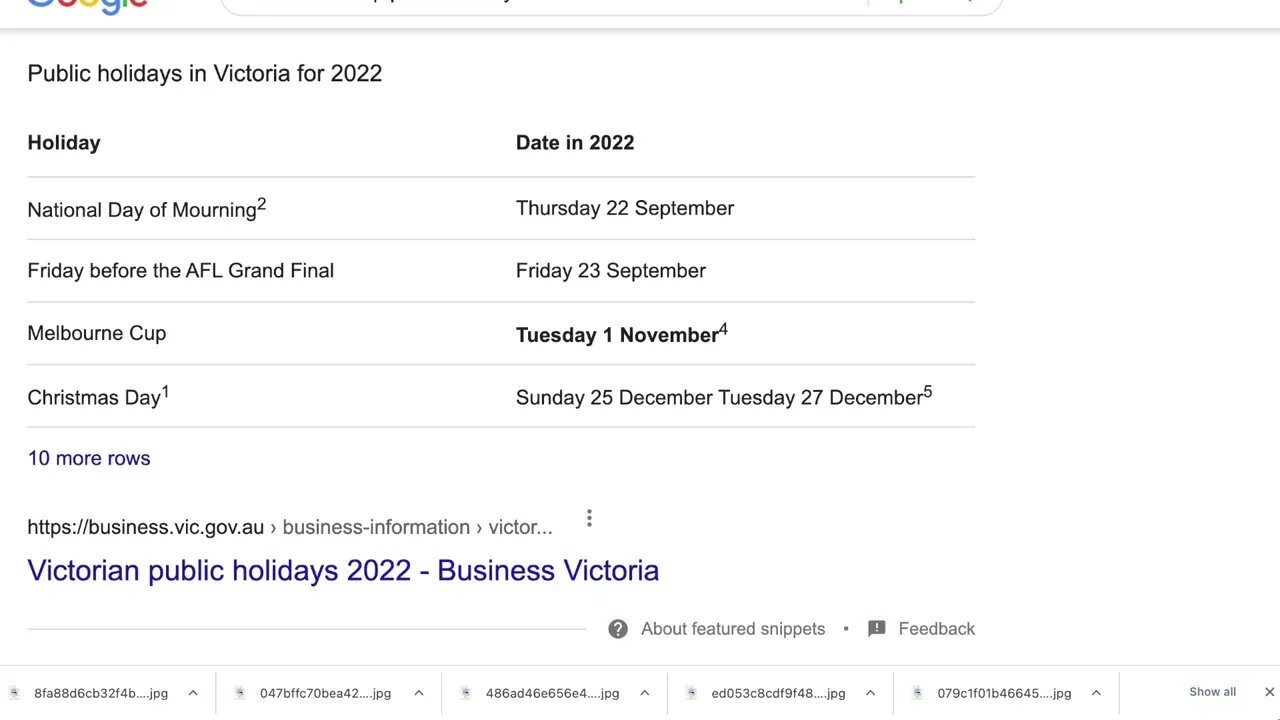
Task: Click the Feedback flag icon
Action: tap(877, 629)
